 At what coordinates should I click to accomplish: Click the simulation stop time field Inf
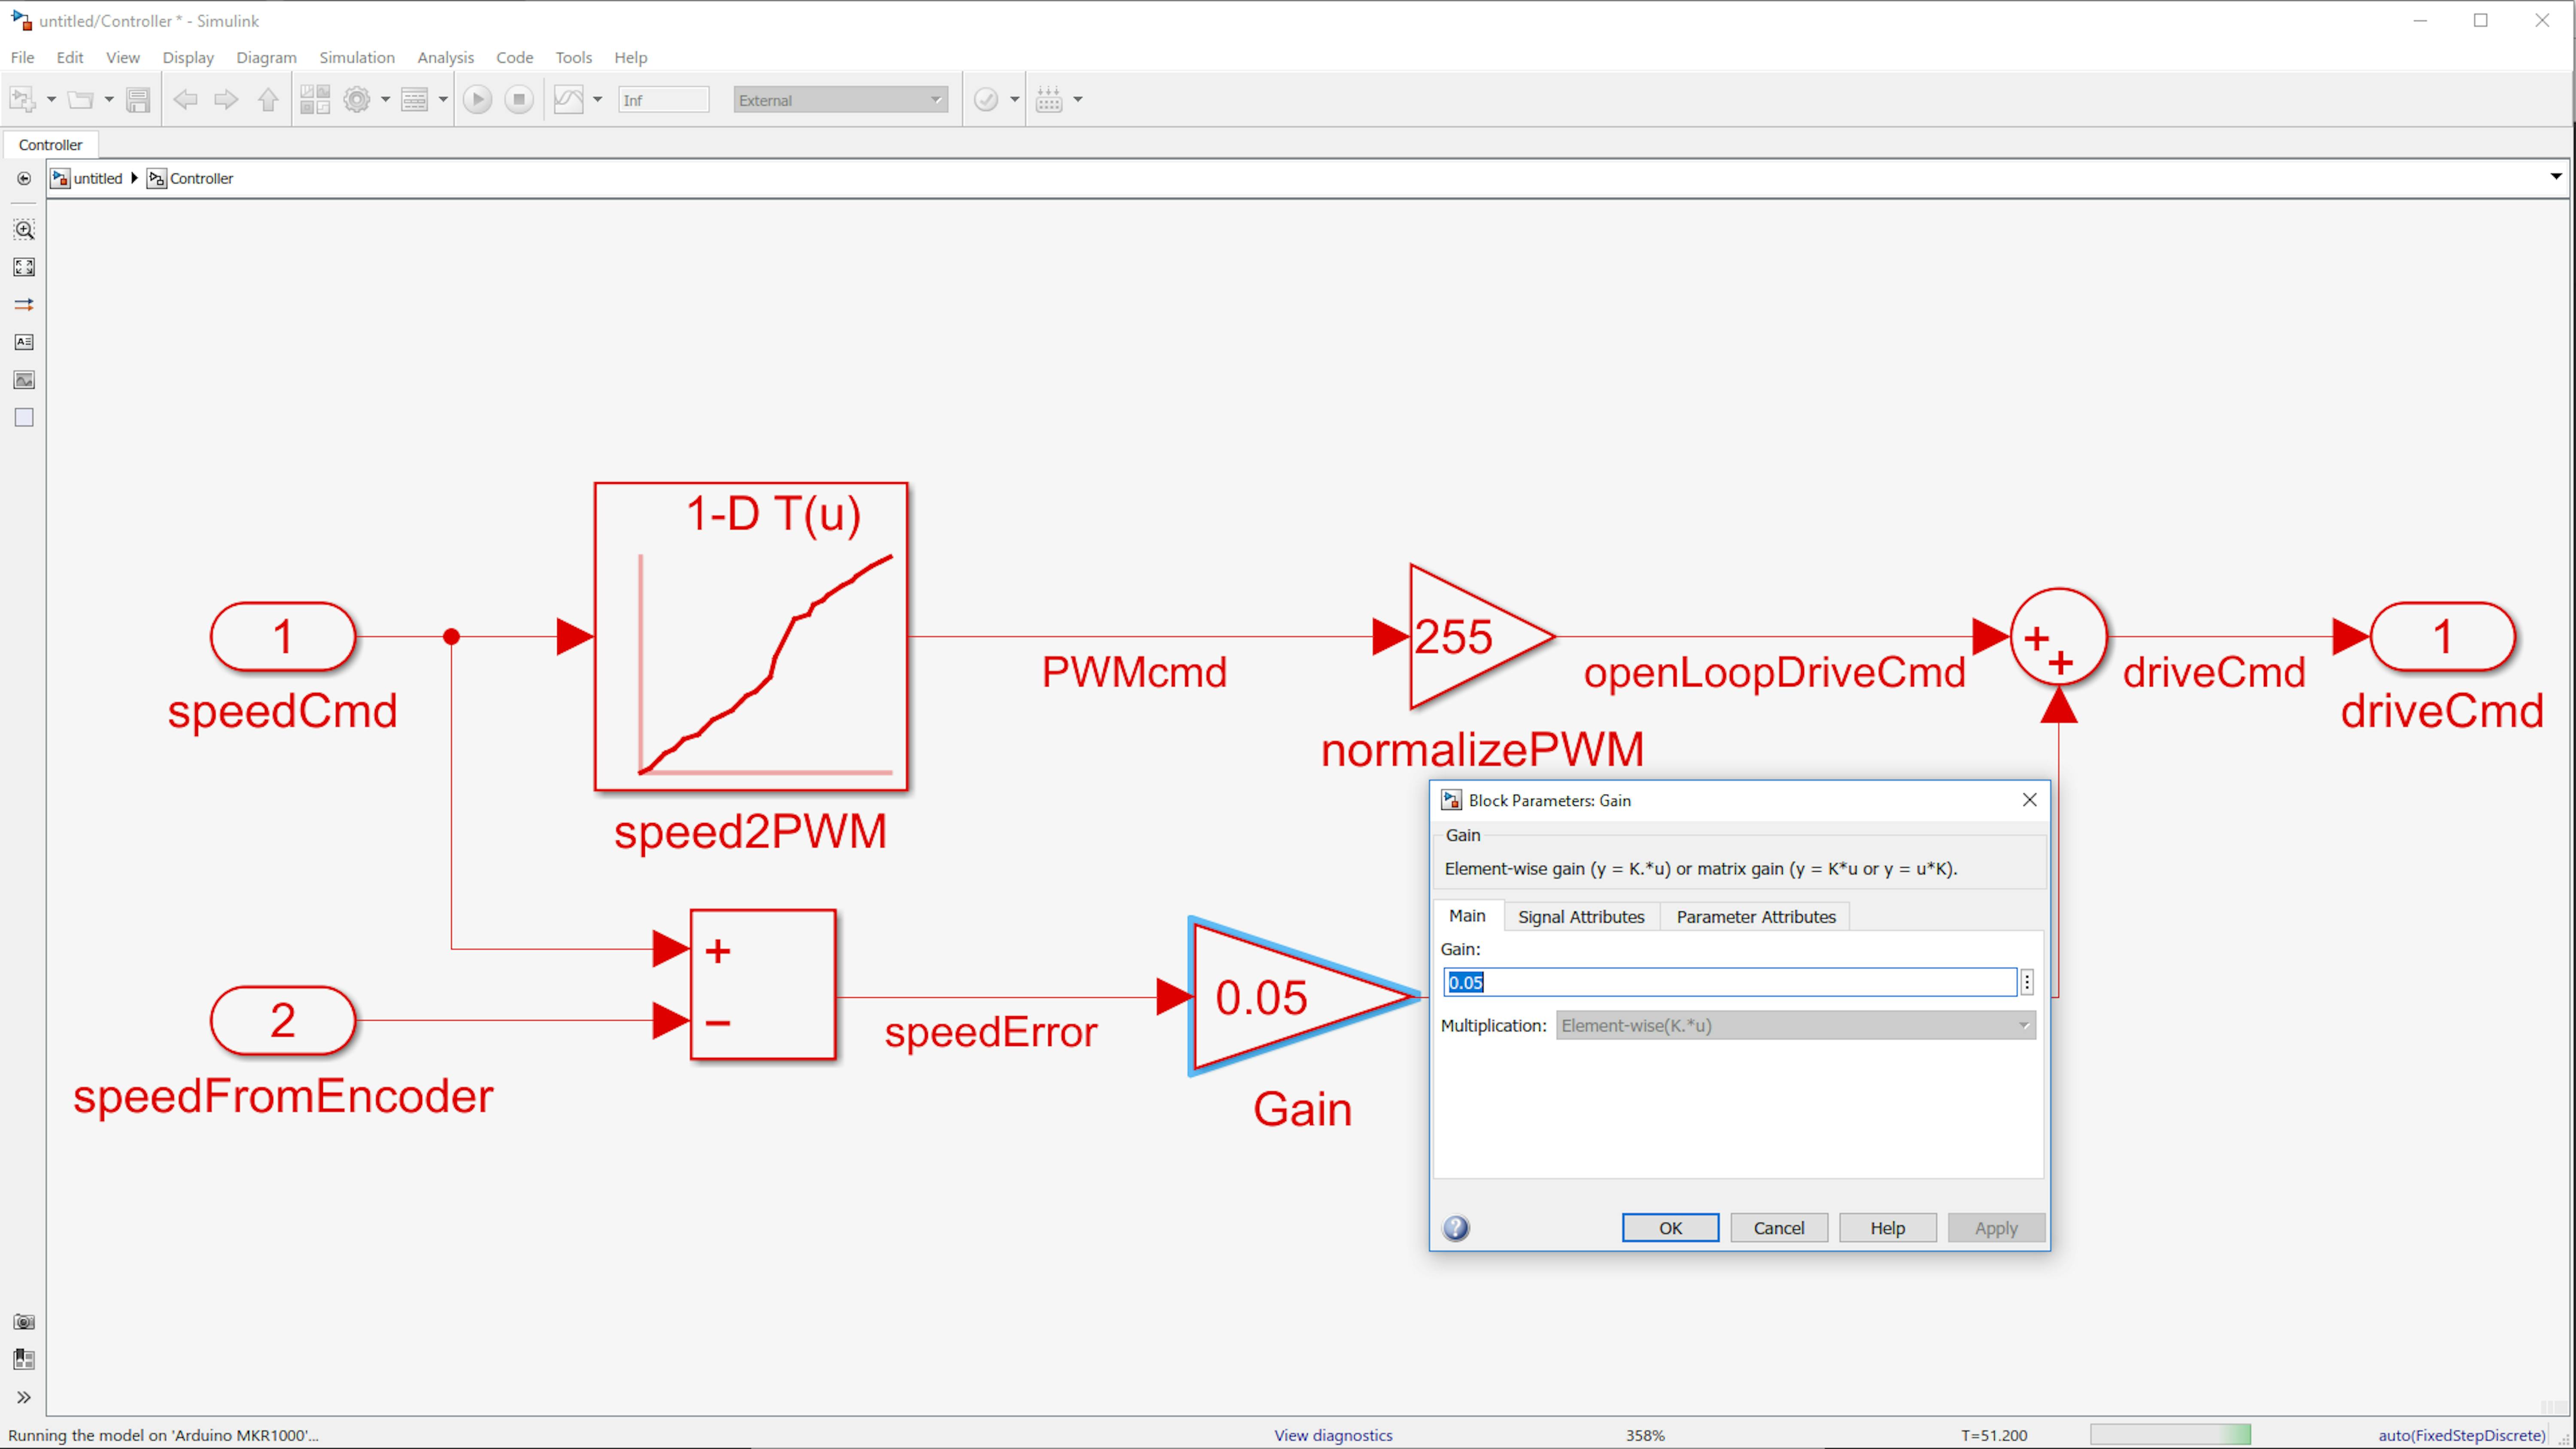[664, 100]
